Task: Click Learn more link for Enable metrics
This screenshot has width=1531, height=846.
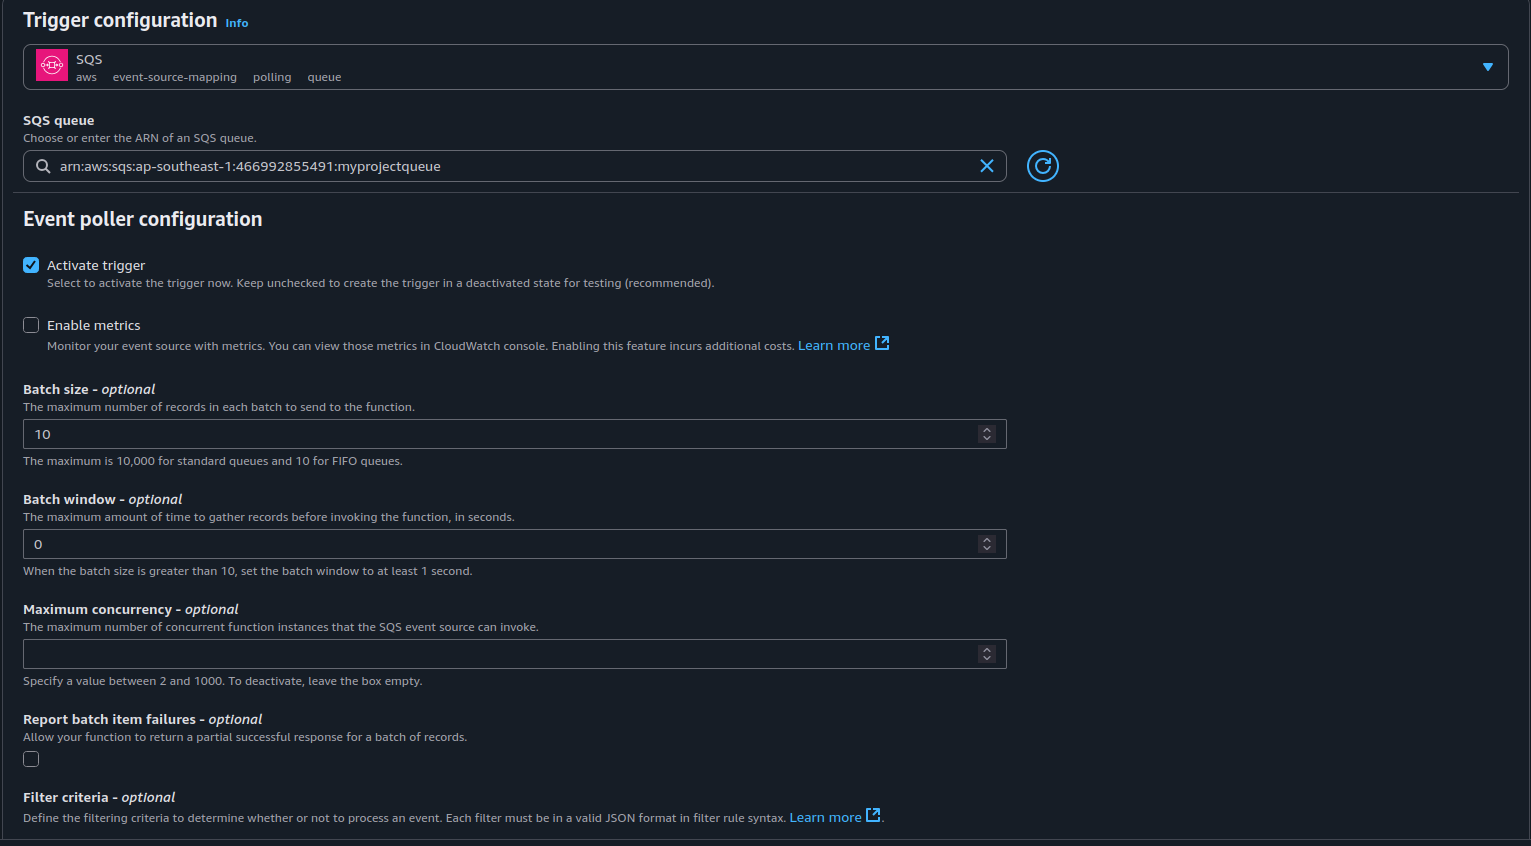Action: [x=833, y=346]
